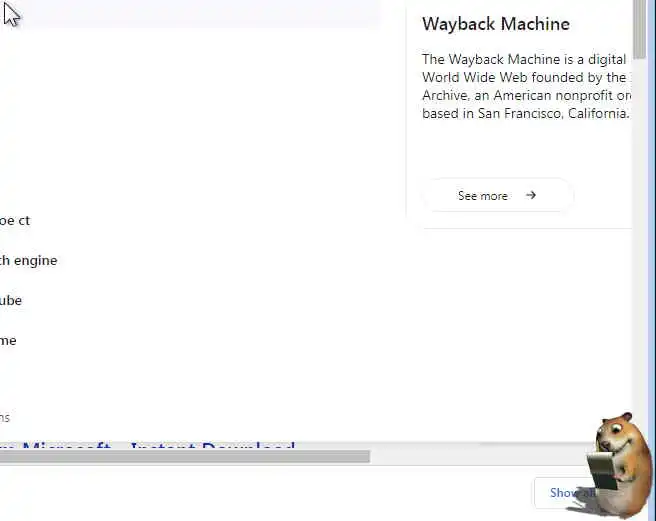The height and width of the screenshot is (521, 656).
Task: Select the related search ending 'oe ct'
Action: pyautogui.click(x=15, y=221)
